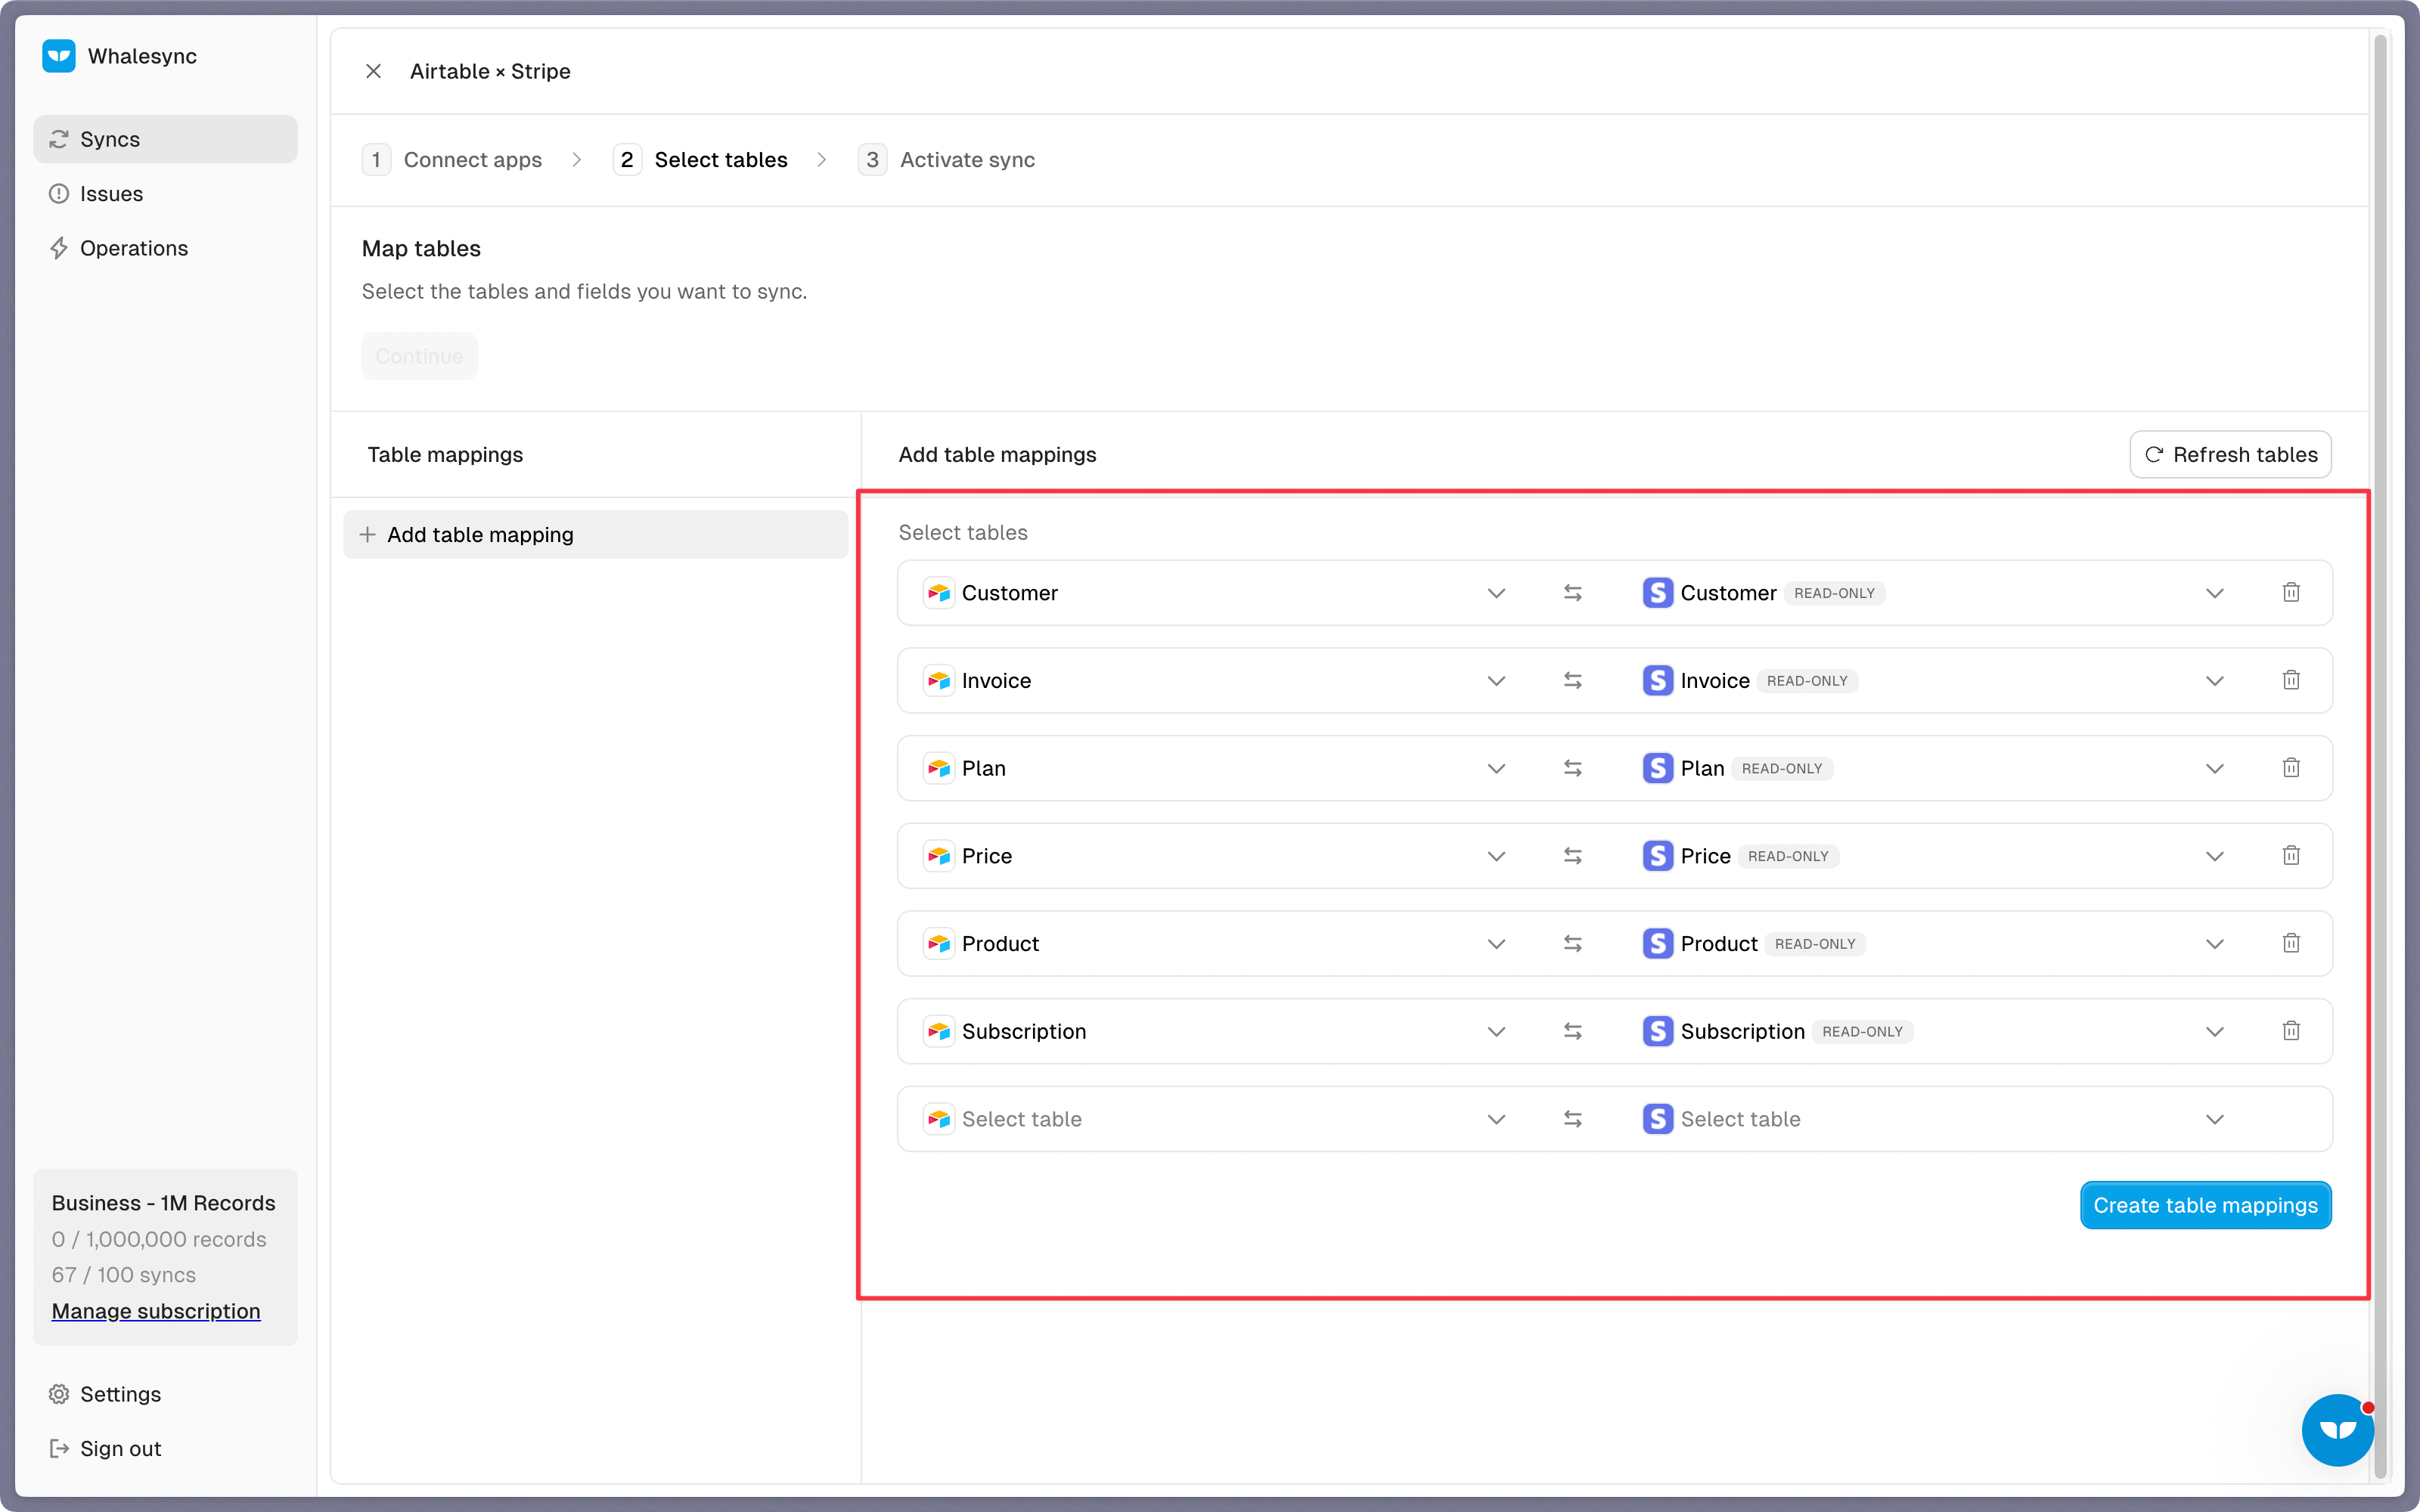Open the Airtable Plan table dropdown
The height and width of the screenshot is (1512, 2420).
(x=1496, y=768)
